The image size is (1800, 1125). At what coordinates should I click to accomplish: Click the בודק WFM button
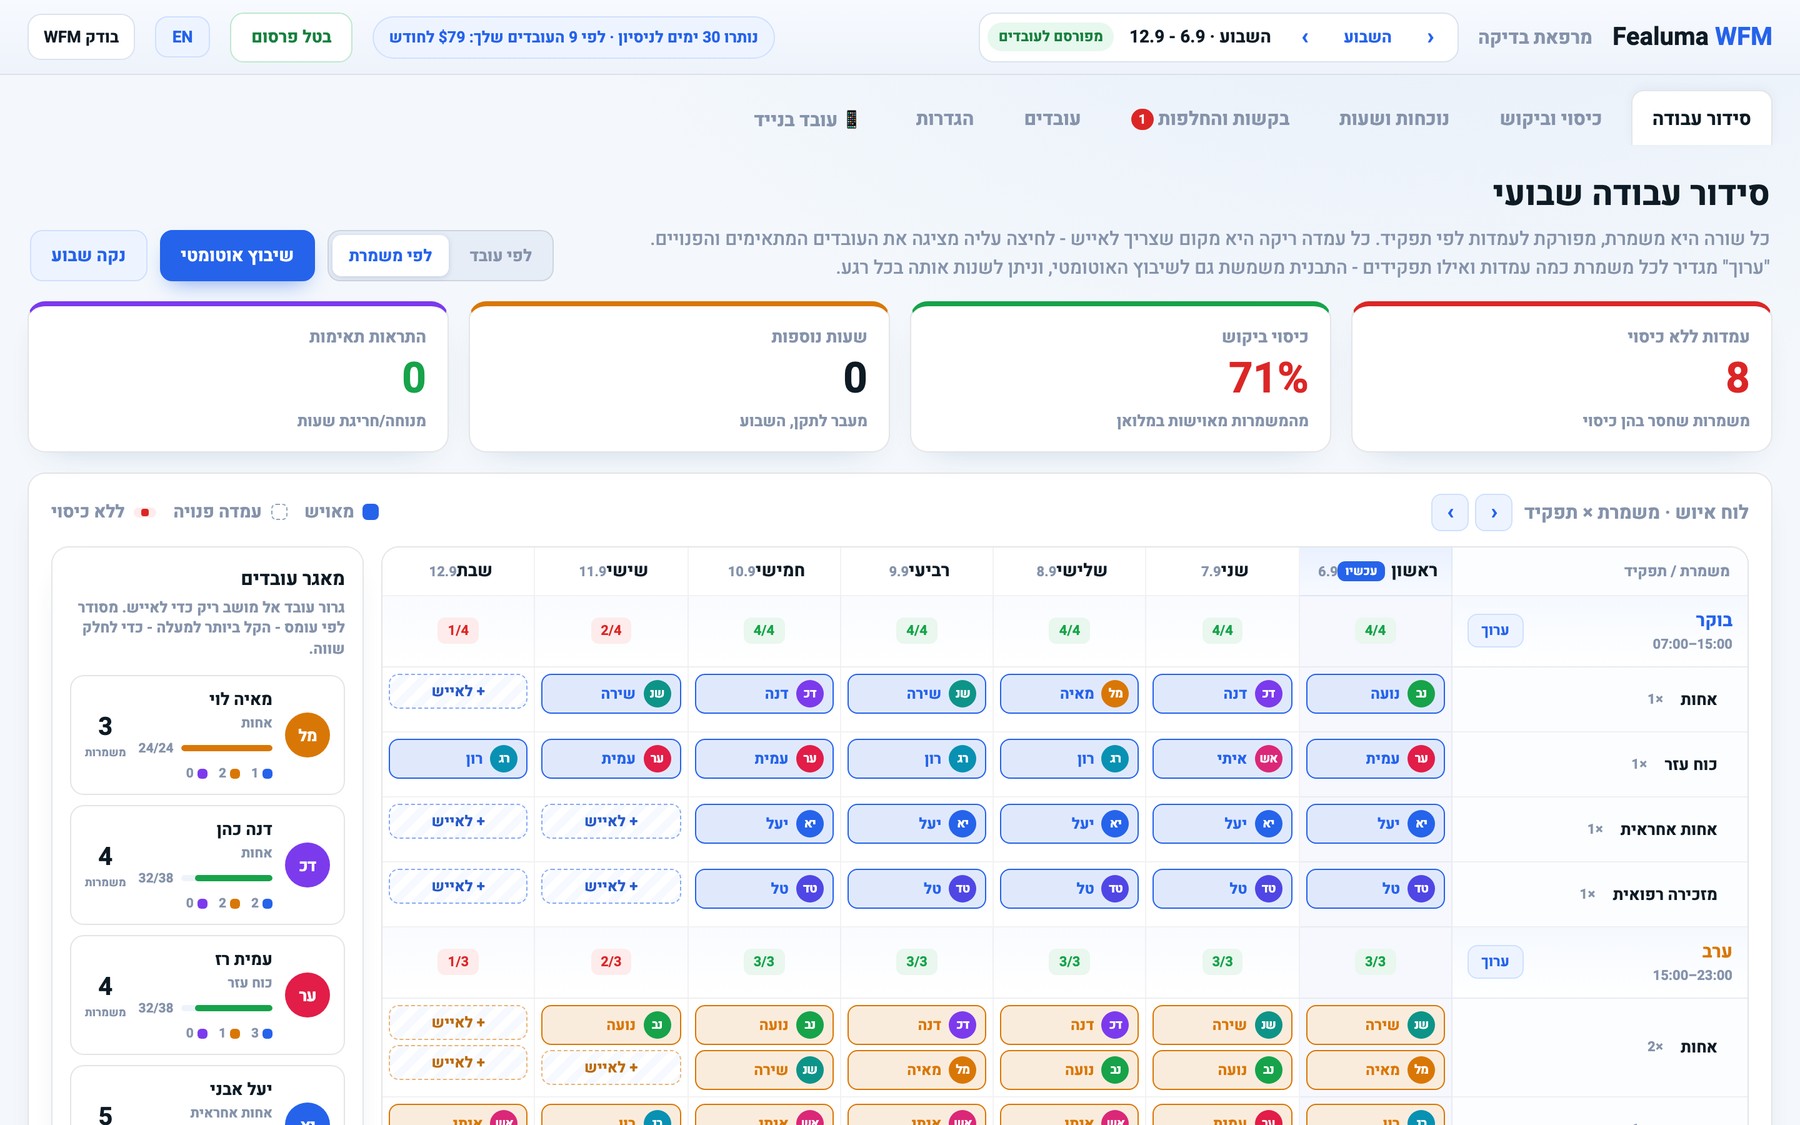(x=81, y=37)
